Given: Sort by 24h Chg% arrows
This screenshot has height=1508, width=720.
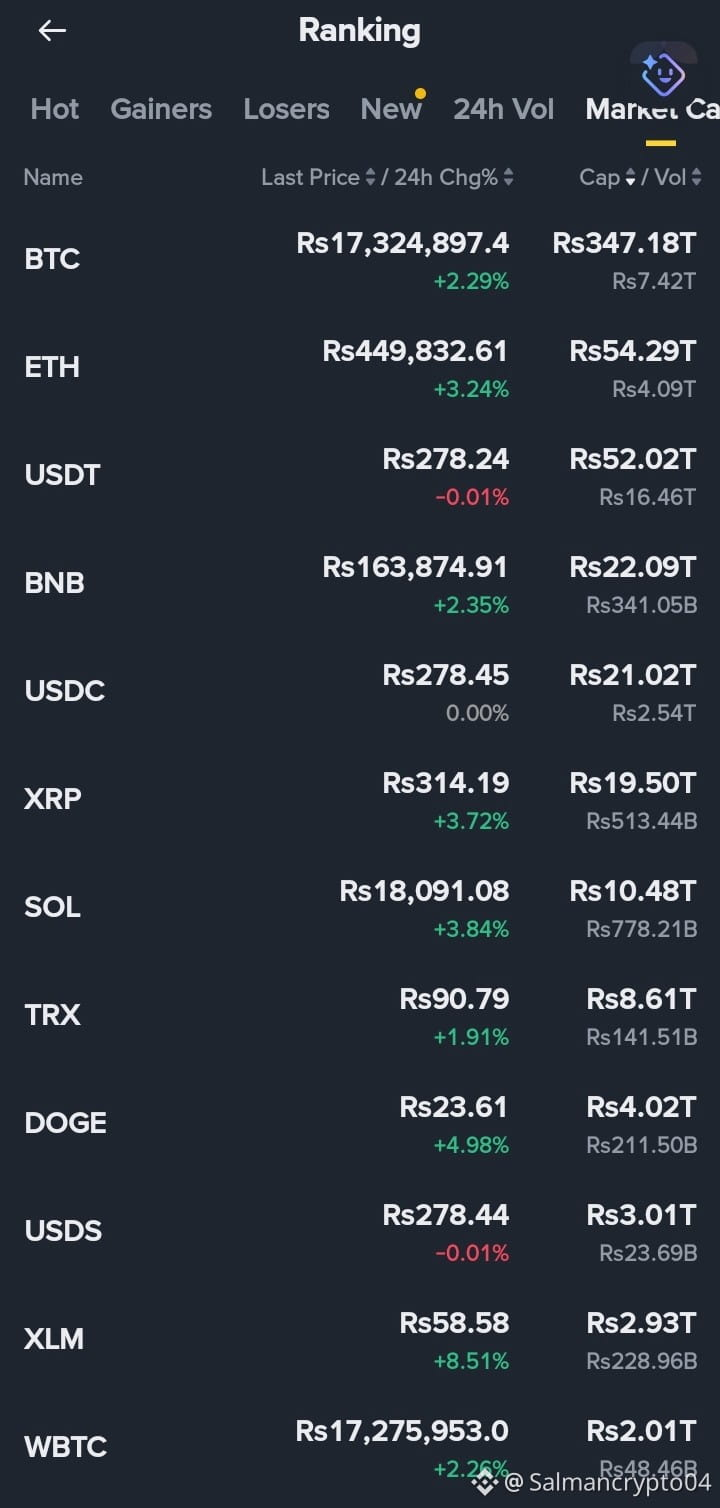Looking at the screenshot, I should pos(508,178).
